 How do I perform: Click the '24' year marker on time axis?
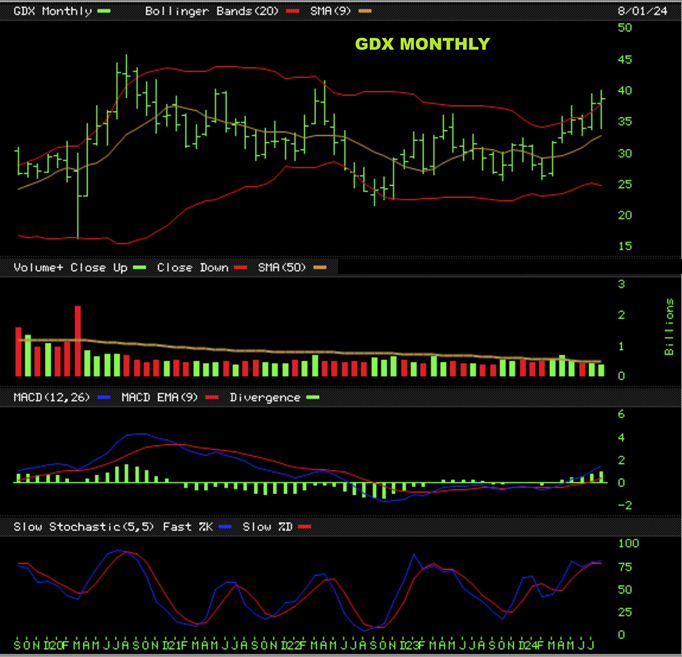pyautogui.click(x=529, y=645)
